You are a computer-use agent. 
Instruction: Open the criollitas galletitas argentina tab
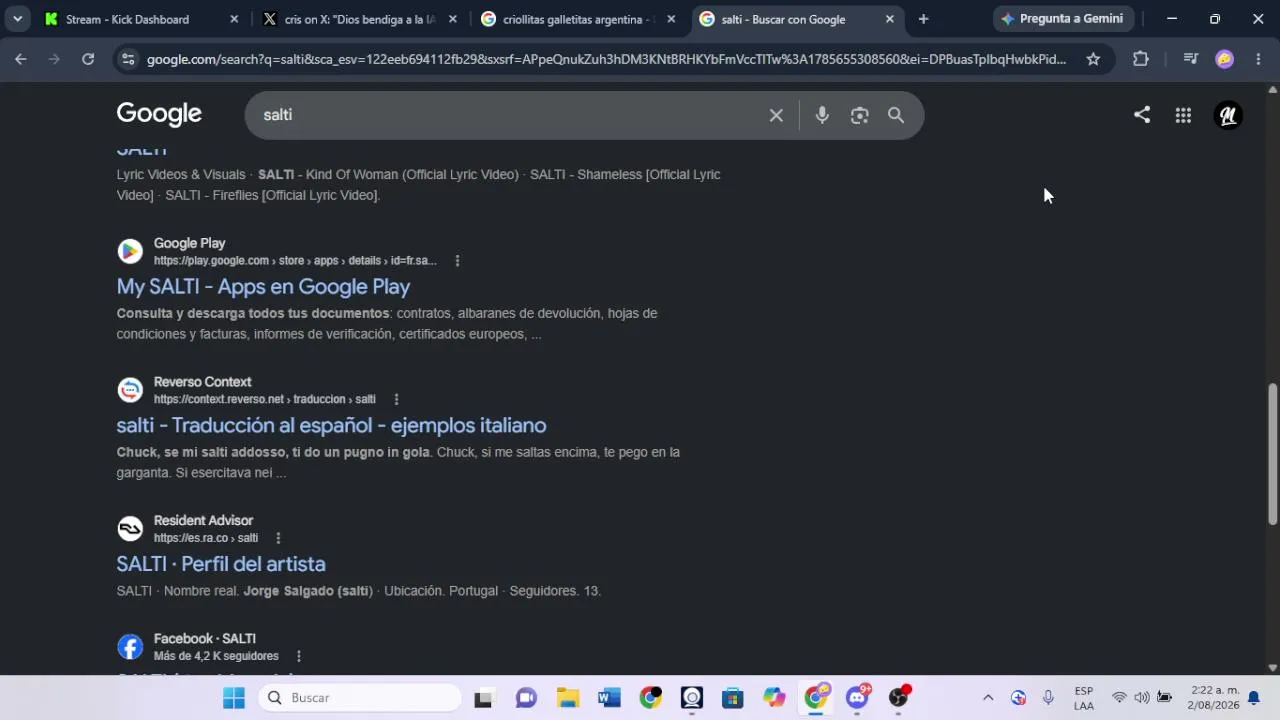(x=576, y=19)
